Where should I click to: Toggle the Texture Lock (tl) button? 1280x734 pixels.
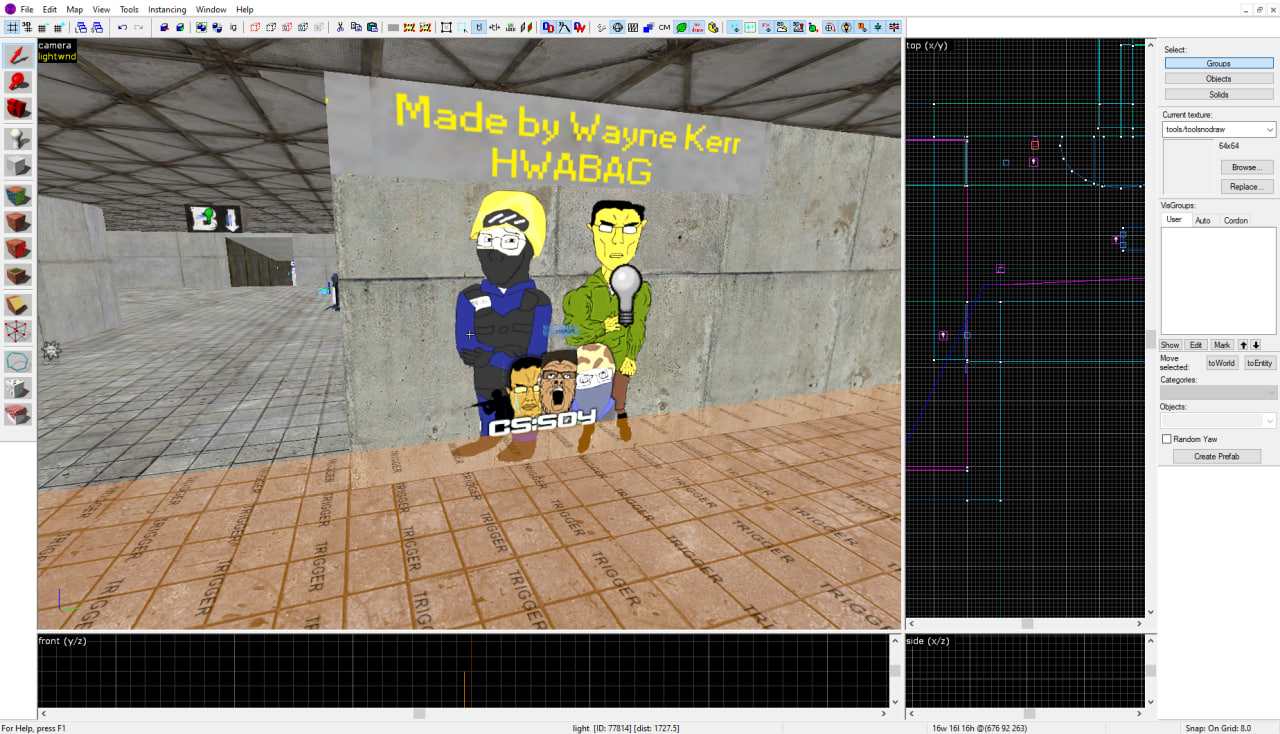coord(479,27)
